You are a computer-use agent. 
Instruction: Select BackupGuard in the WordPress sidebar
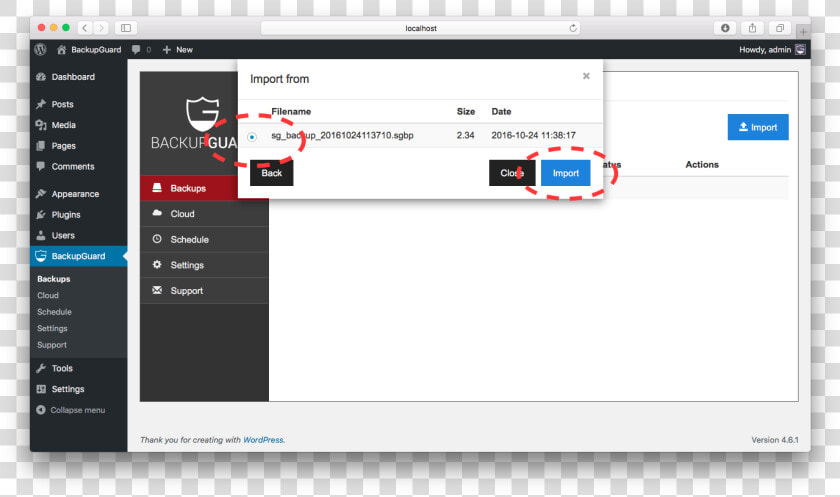pos(79,256)
